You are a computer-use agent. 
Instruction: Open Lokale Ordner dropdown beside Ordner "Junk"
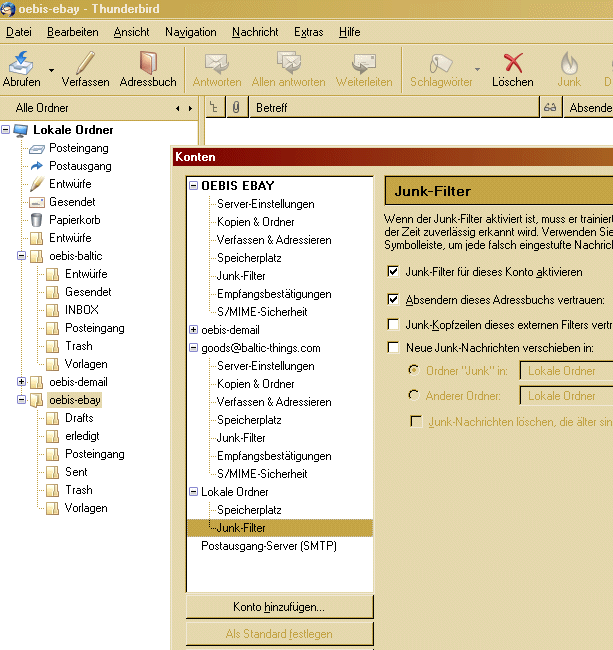566,371
